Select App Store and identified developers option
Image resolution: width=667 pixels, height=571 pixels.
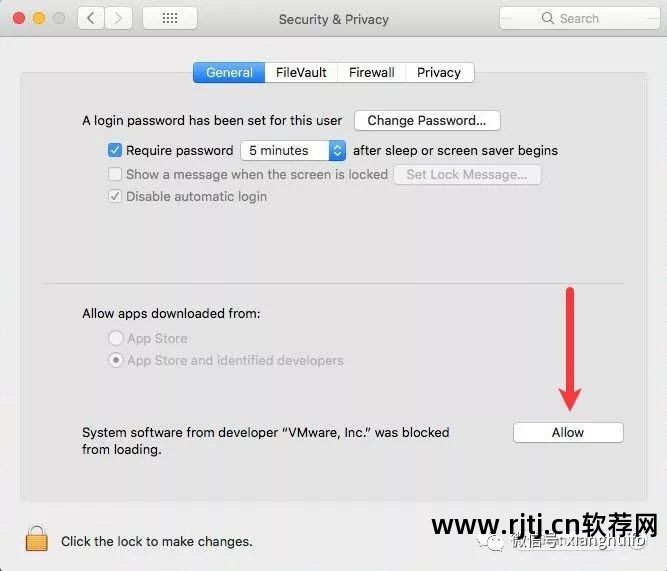point(116,360)
